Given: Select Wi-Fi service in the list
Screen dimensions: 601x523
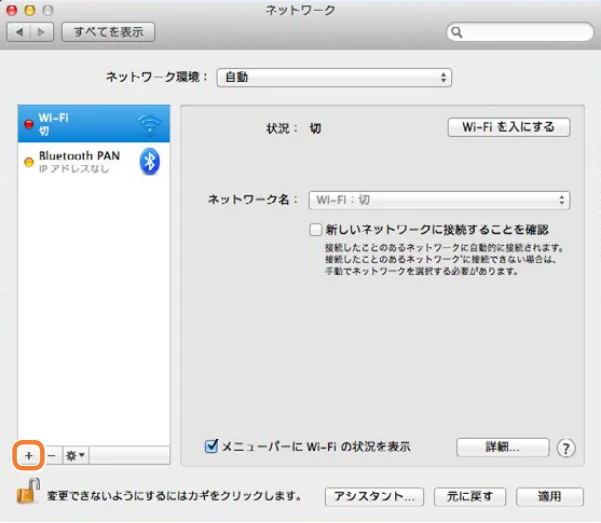Looking at the screenshot, I should (94, 124).
